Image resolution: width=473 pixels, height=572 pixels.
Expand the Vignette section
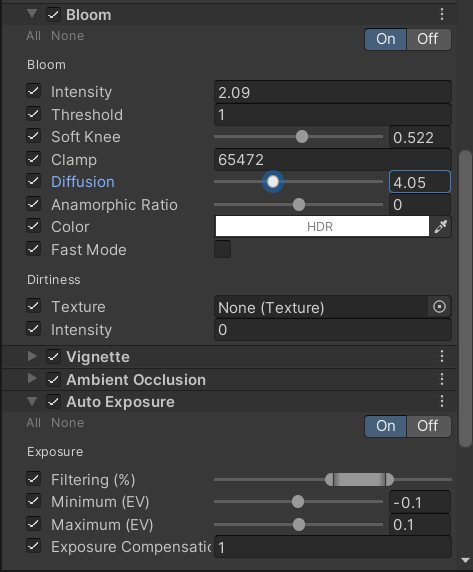(32, 356)
